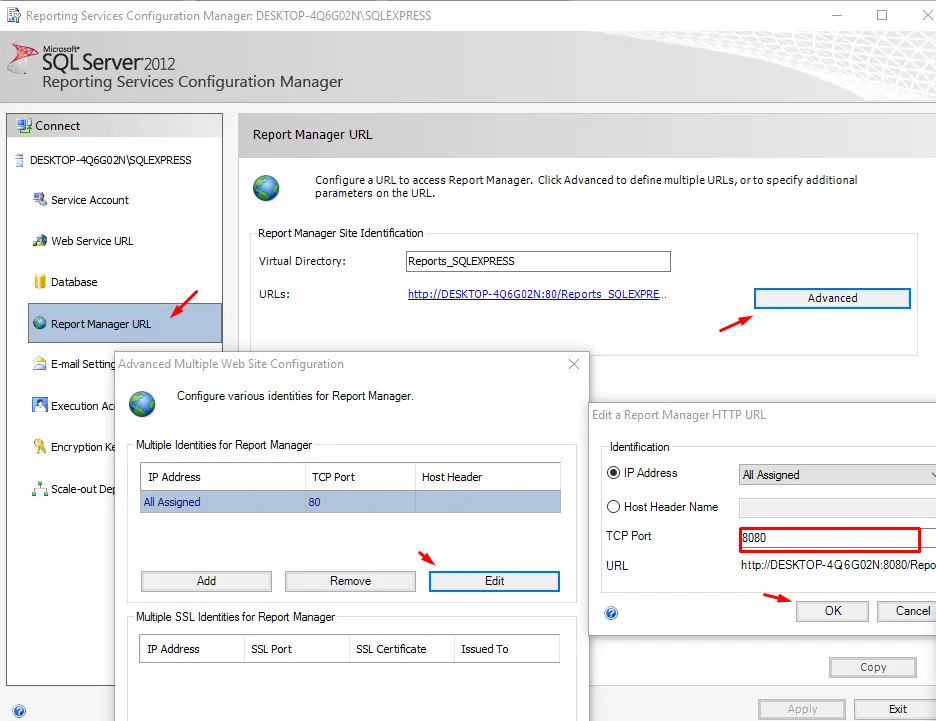The width and height of the screenshot is (936, 721).
Task: Click the Virtual Directory input field
Action: click(538, 261)
